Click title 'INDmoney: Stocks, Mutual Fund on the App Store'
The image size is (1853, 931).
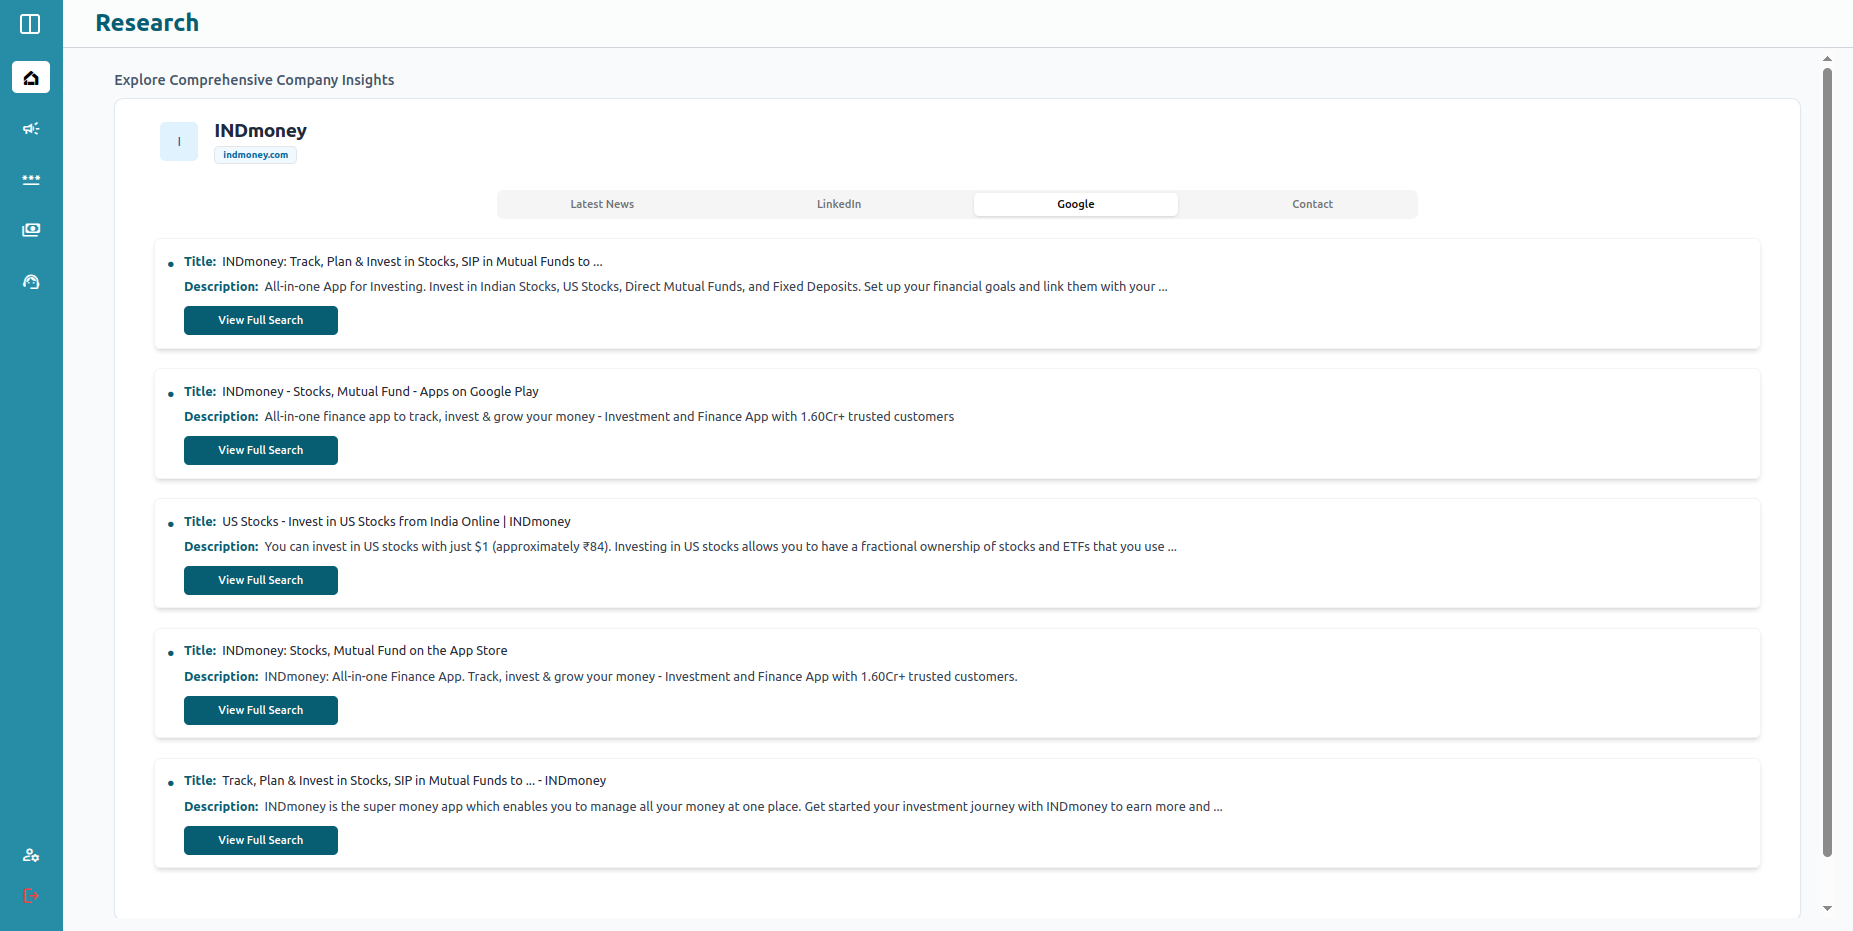click(365, 651)
